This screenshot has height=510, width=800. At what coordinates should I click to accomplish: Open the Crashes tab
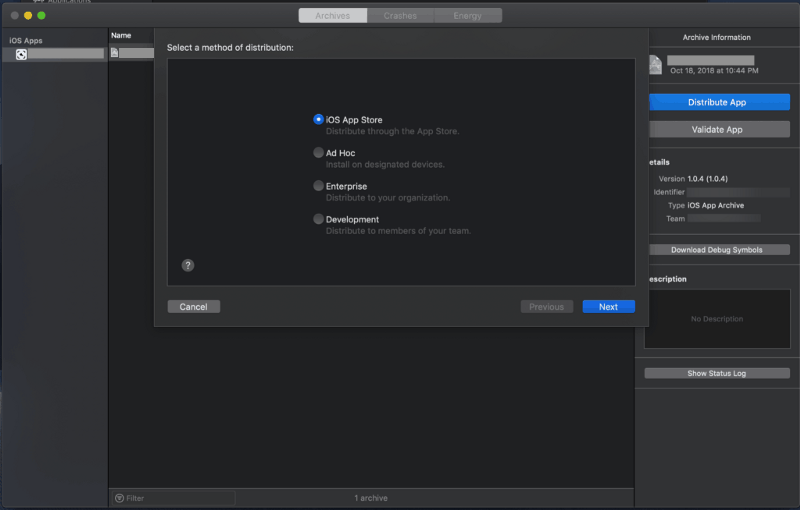coord(401,16)
